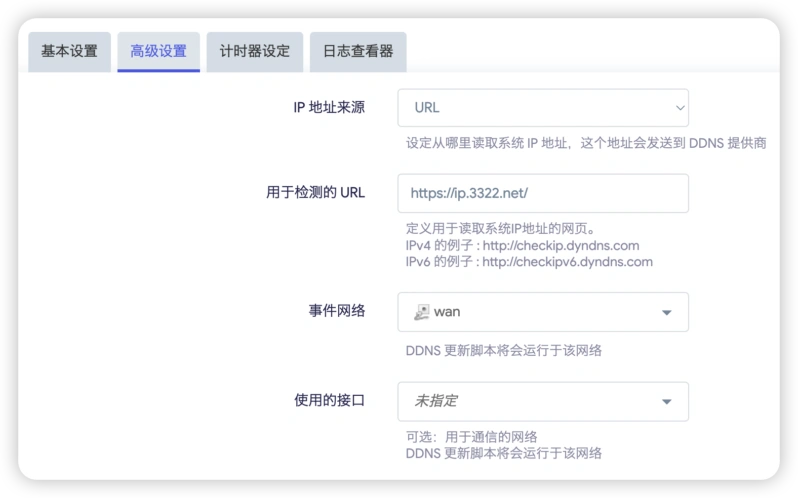Click the 用于检测的 URL label
The image size is (798, 498).
316,192
